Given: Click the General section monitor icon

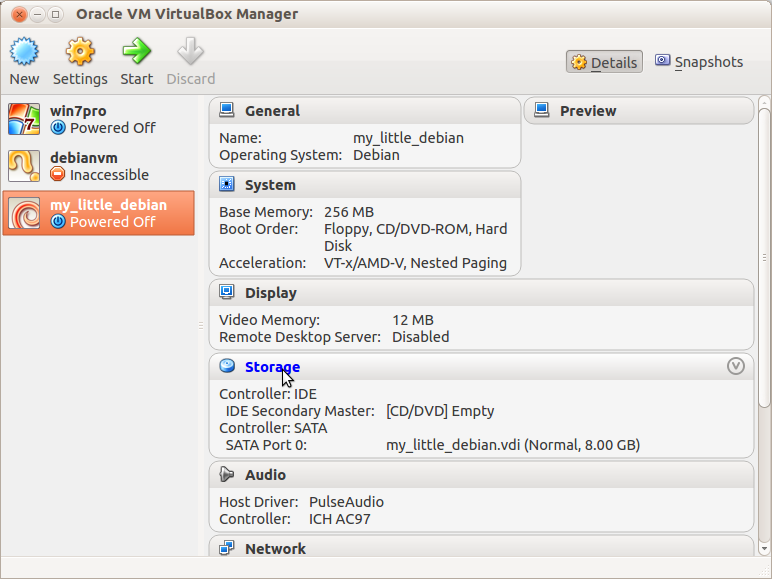Looking at the screenshot, I should 226,110.
